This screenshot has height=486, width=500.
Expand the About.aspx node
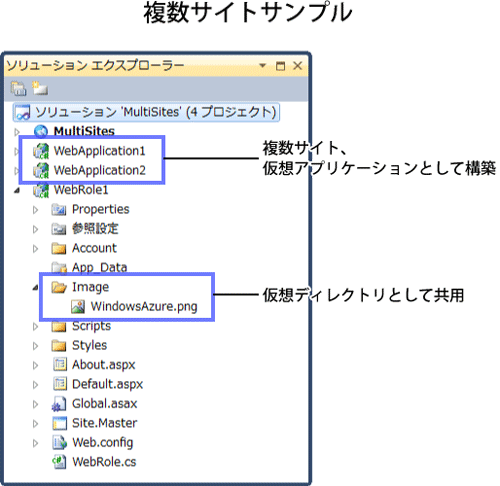tap(35, 365)
